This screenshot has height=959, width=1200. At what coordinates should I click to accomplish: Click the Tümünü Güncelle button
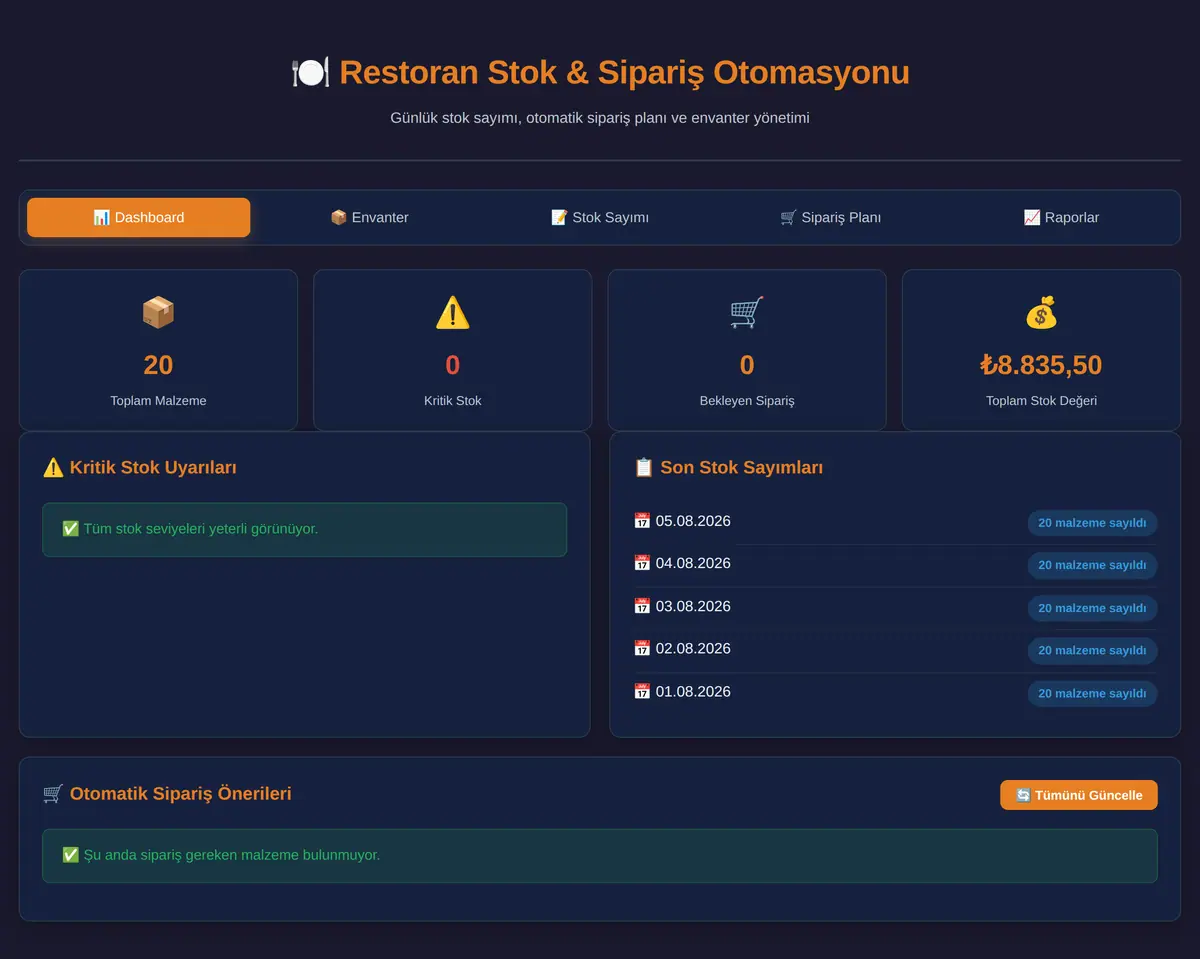[x=1079, y=795]
